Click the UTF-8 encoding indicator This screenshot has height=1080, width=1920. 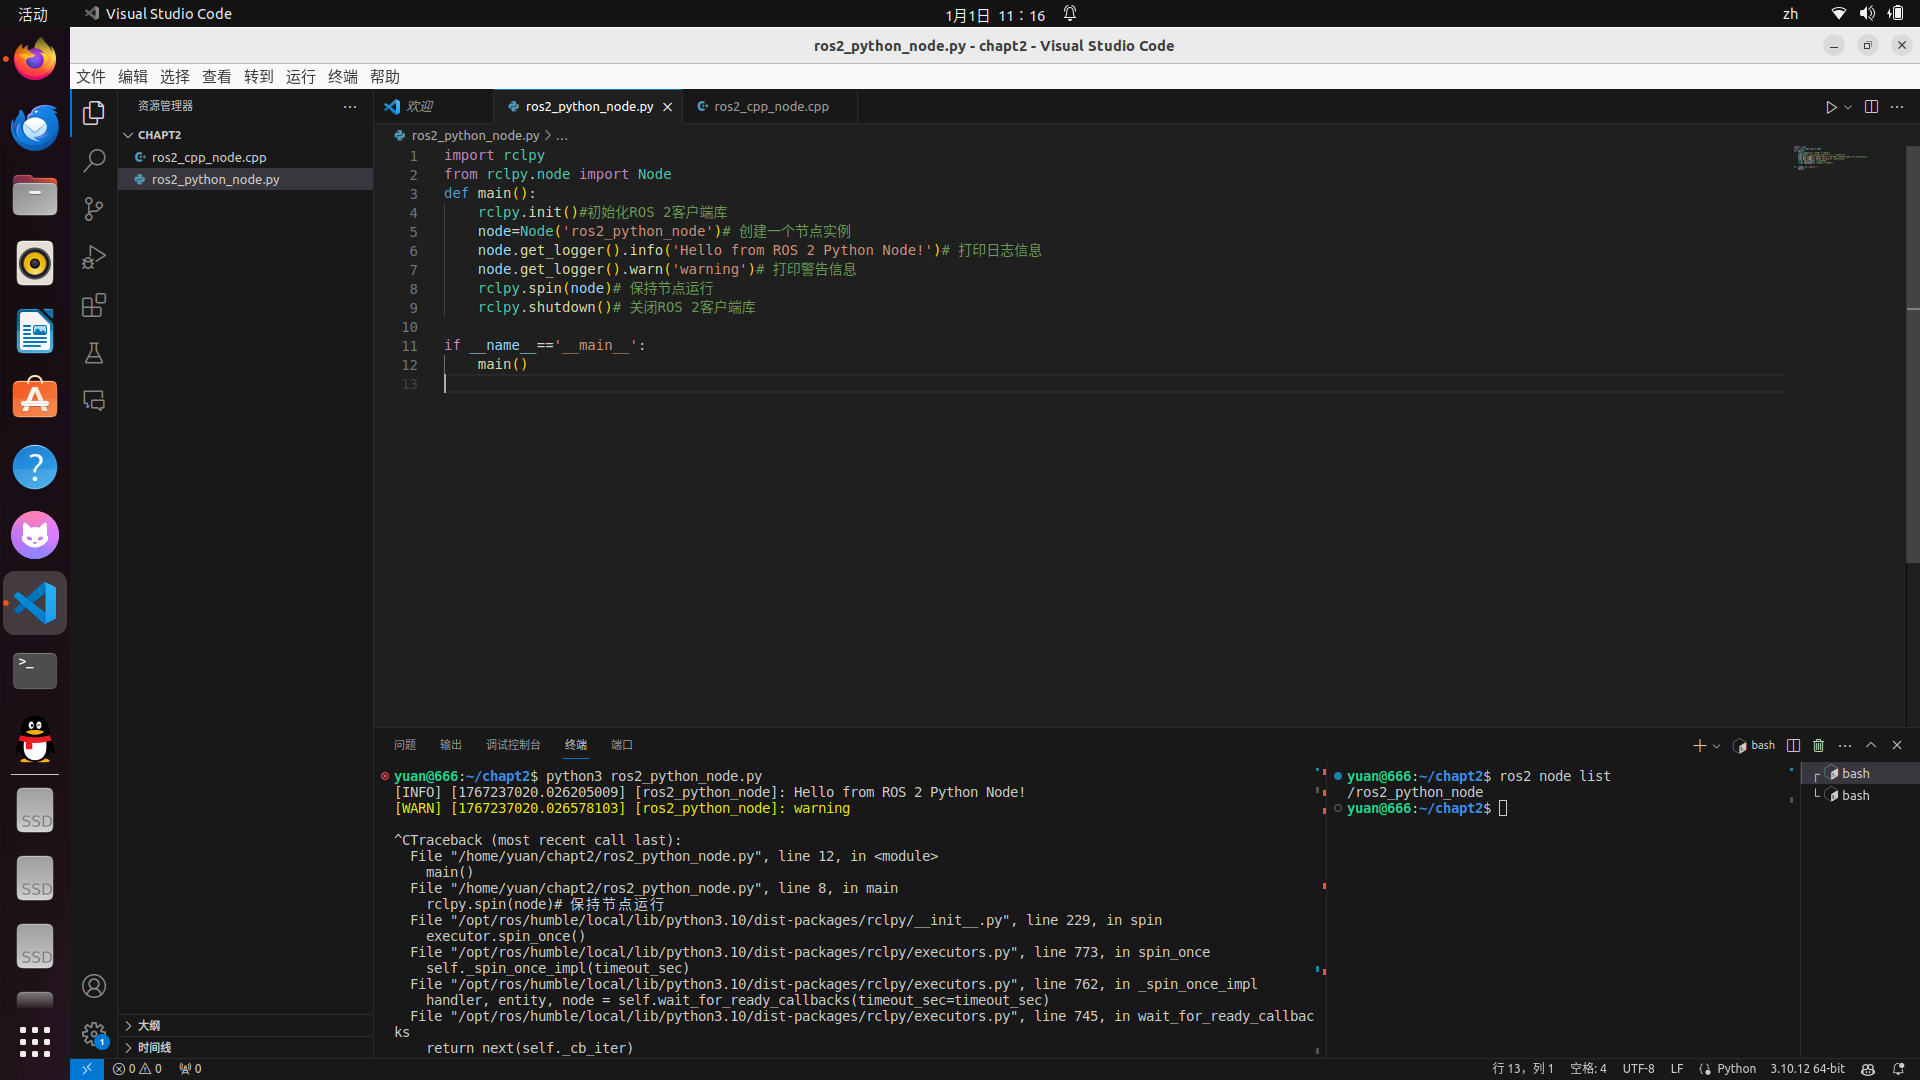pyautogui.click(x=1638, y=1068)
